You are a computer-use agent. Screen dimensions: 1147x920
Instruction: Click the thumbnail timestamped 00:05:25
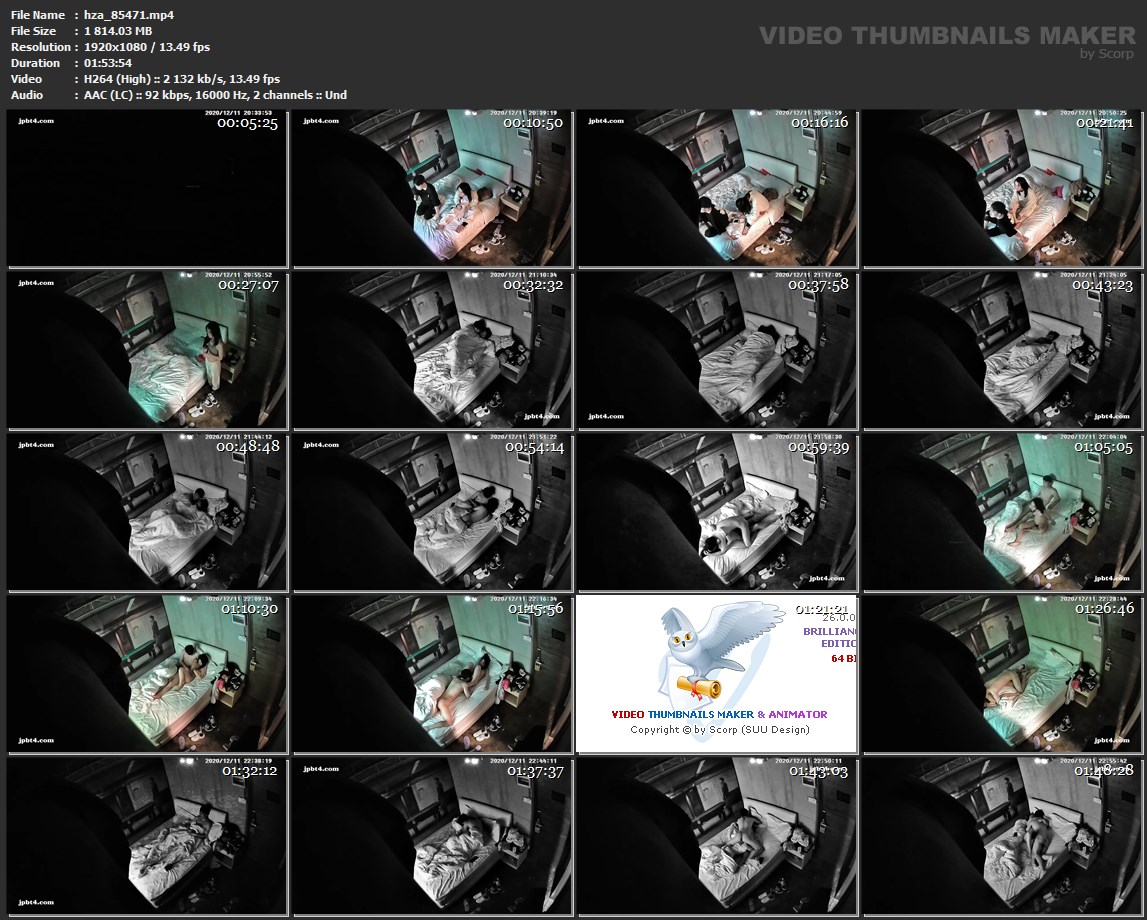[x=147, y=188]
